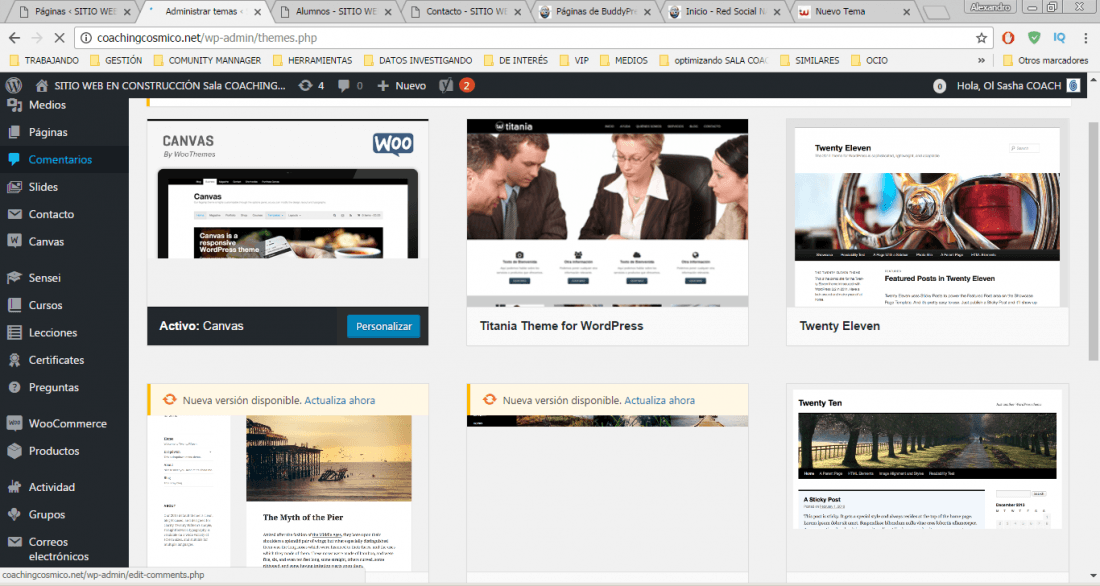Click the WordPress logo in the admin bar
Image resolution: width=1100 pixels, height=586 pixels.
coord(14,86)
